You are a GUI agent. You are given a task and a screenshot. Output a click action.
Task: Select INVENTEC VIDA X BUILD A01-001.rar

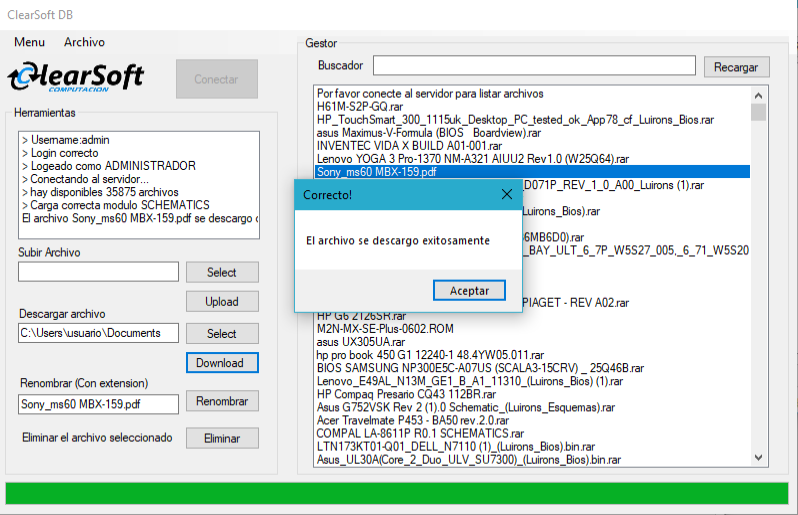tap(409, 146)
